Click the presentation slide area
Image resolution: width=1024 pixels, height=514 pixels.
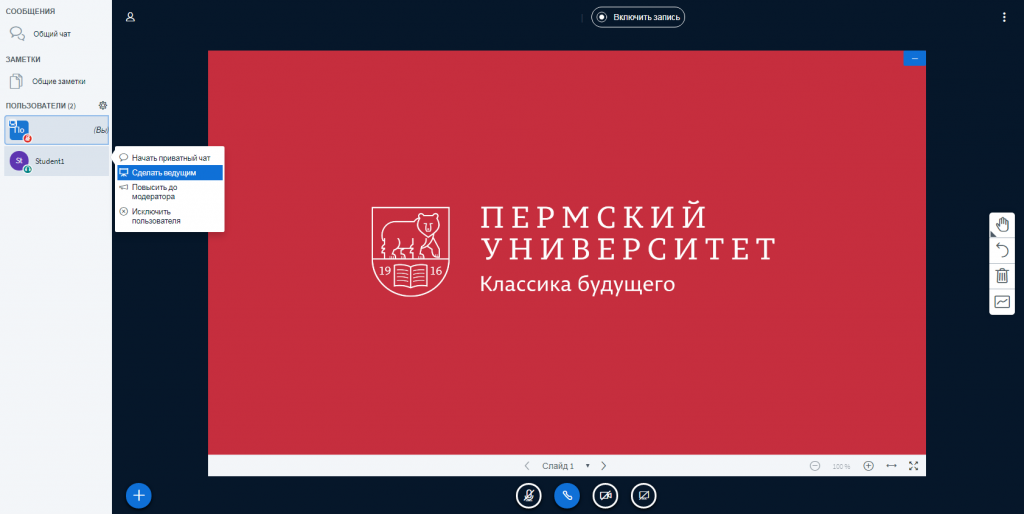[x=567, y=253]
